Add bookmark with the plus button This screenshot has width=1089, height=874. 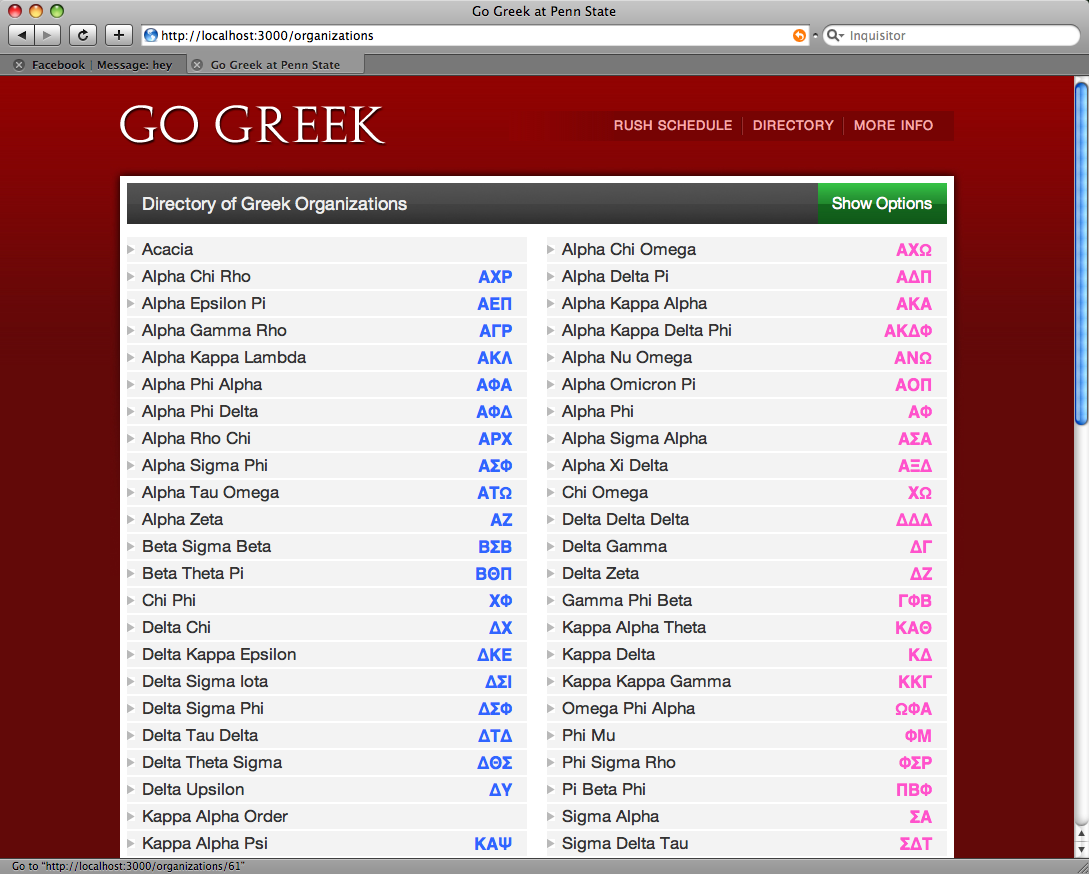(x=119, y=35)
